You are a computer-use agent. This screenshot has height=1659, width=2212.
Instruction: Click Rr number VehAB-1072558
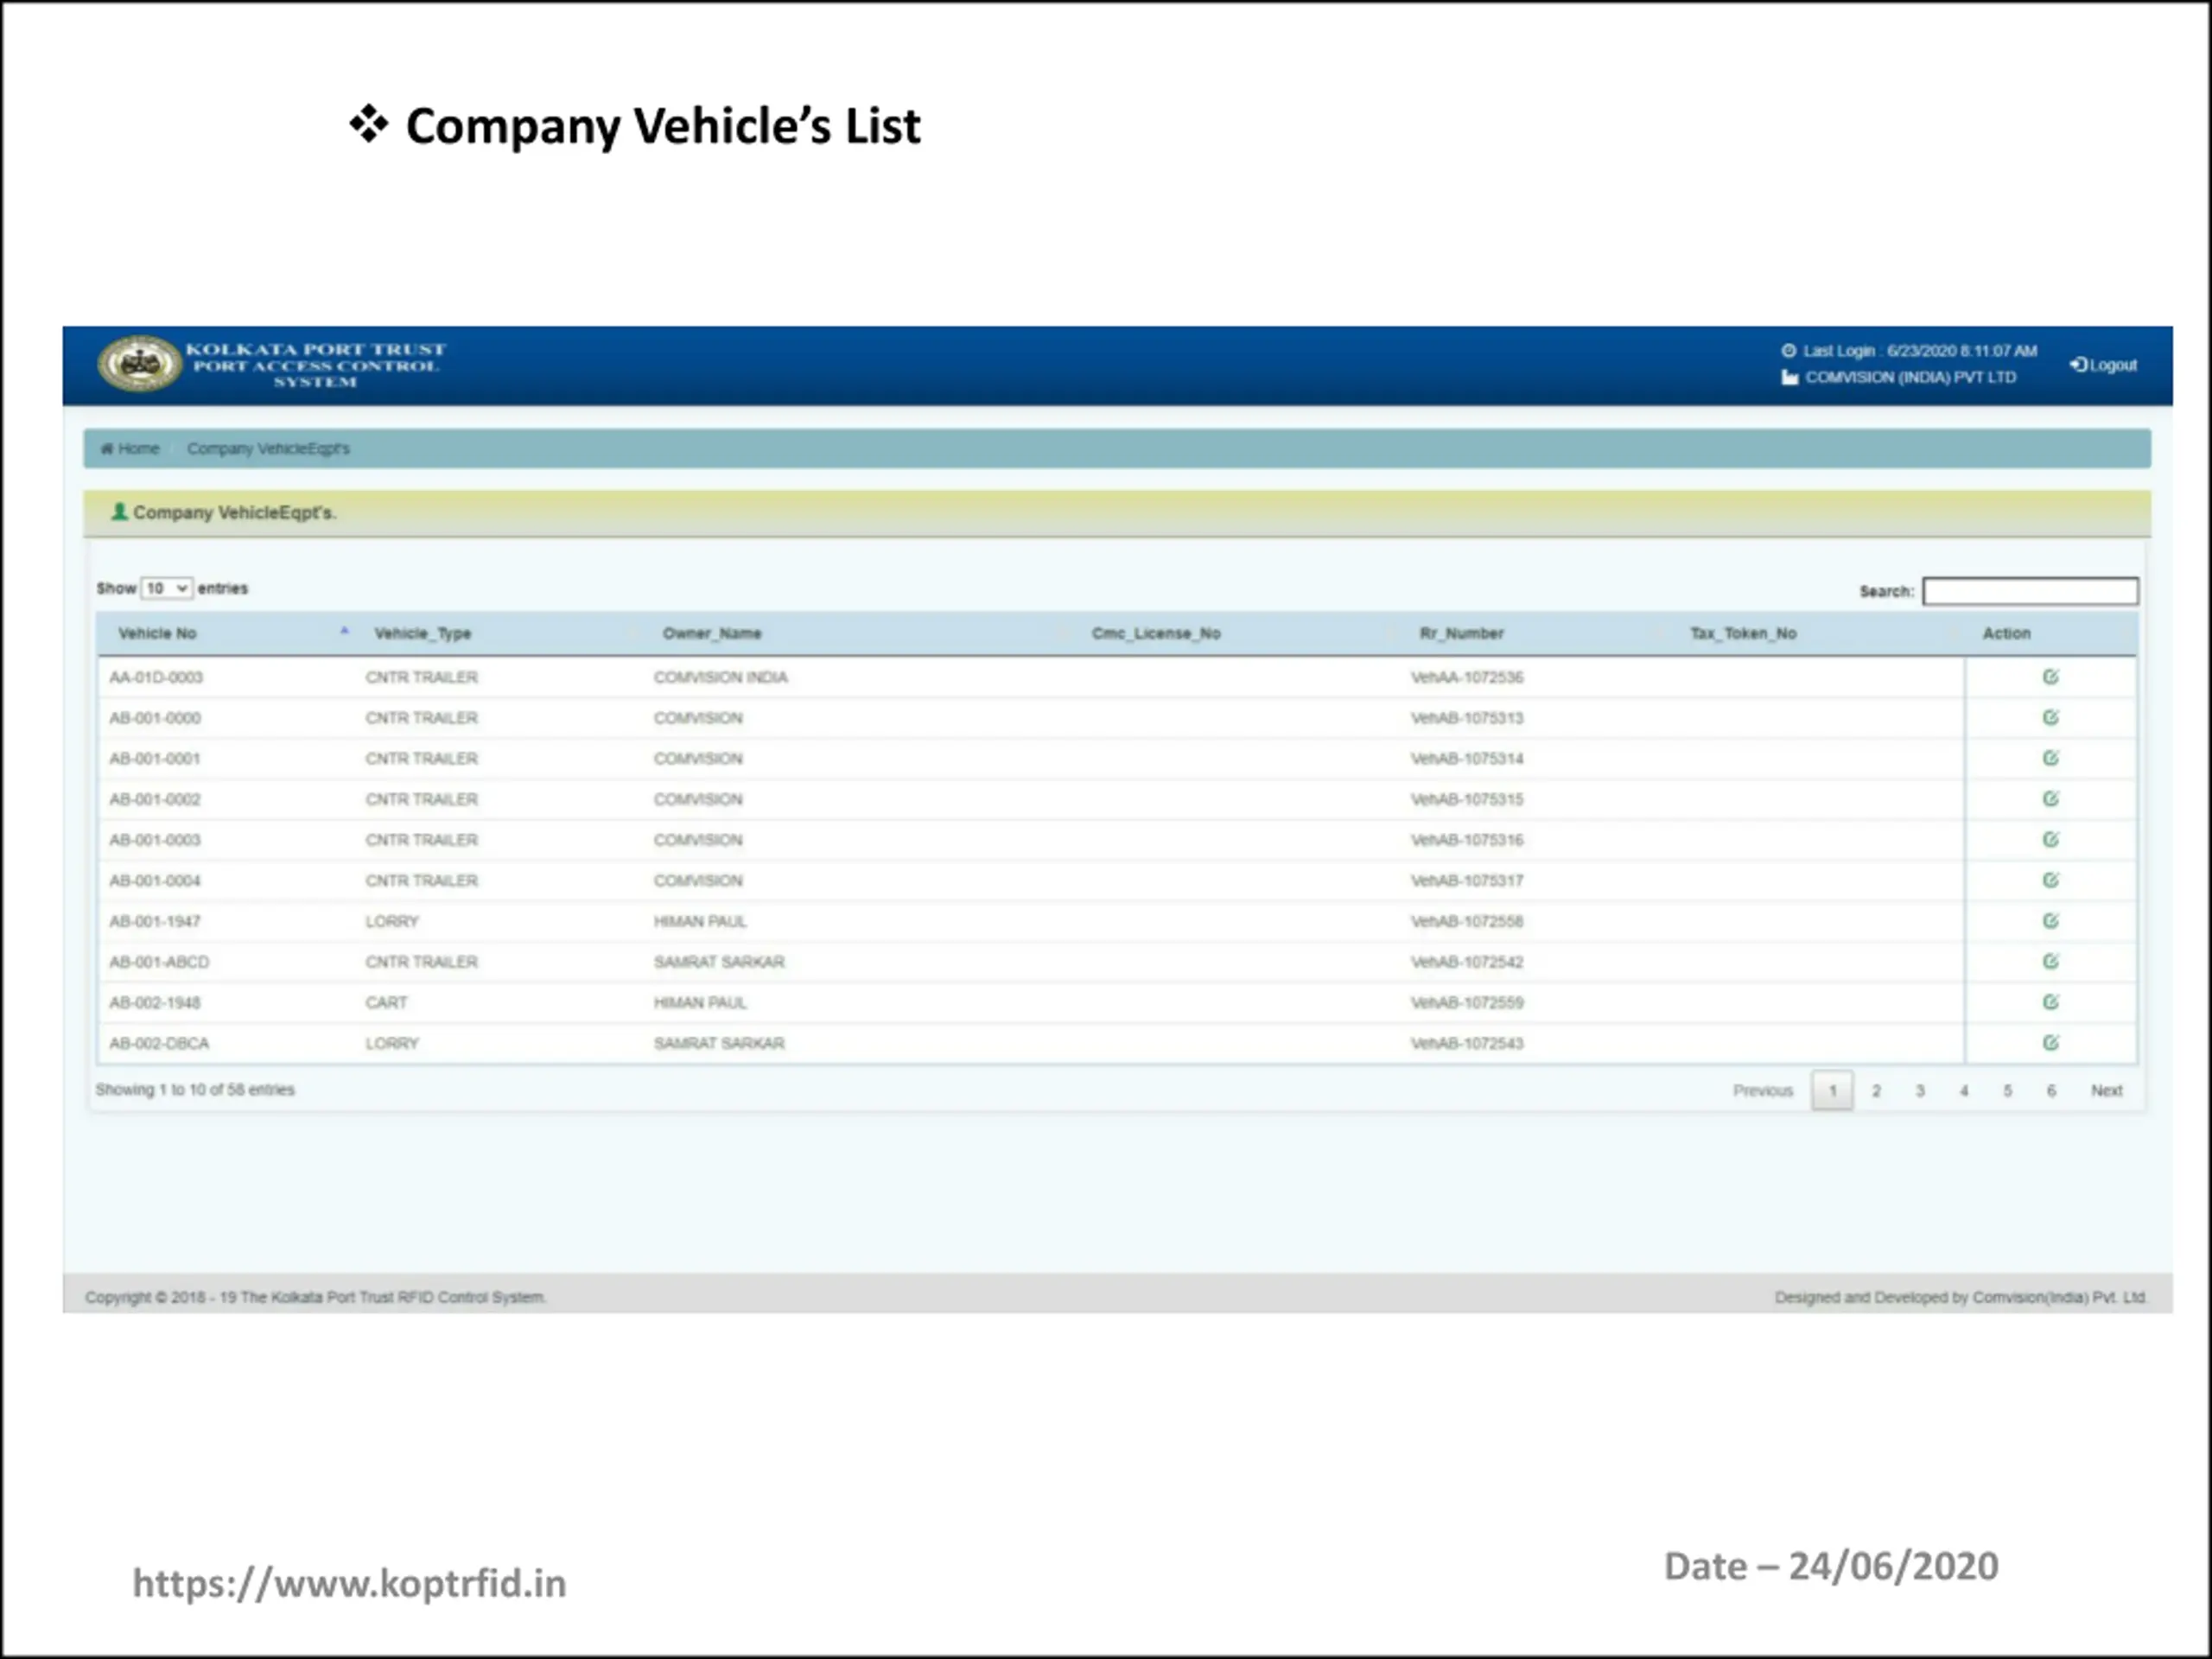coord(1467,921)
